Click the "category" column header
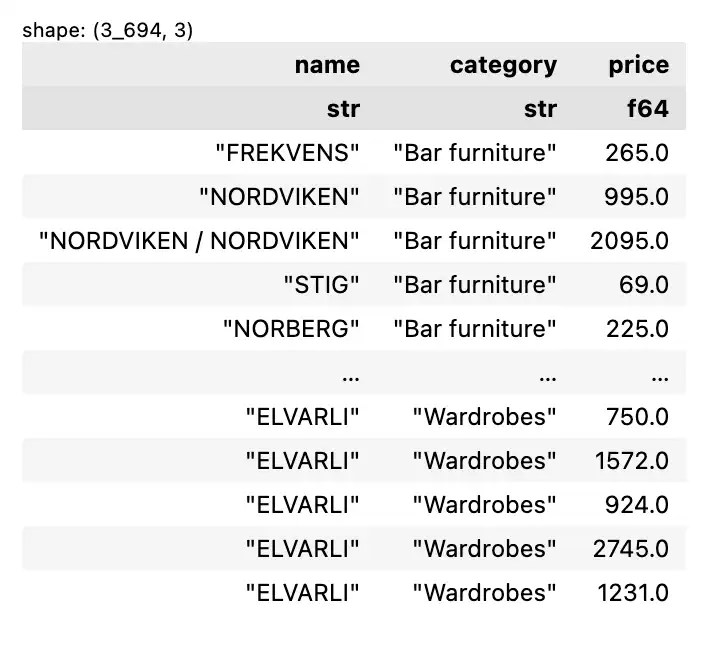This screenshot has height=648, width=704. (x=503, y=65)
